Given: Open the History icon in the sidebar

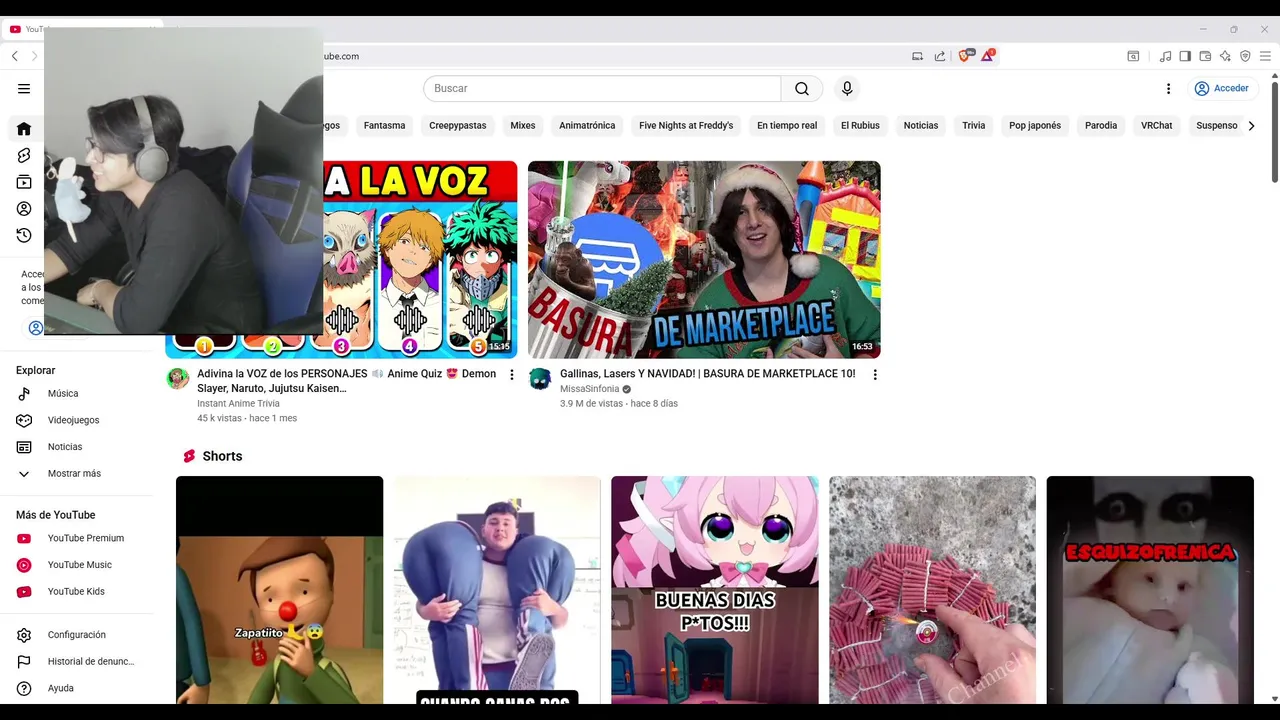Looking at the screenshot, I should coord(24,236).
